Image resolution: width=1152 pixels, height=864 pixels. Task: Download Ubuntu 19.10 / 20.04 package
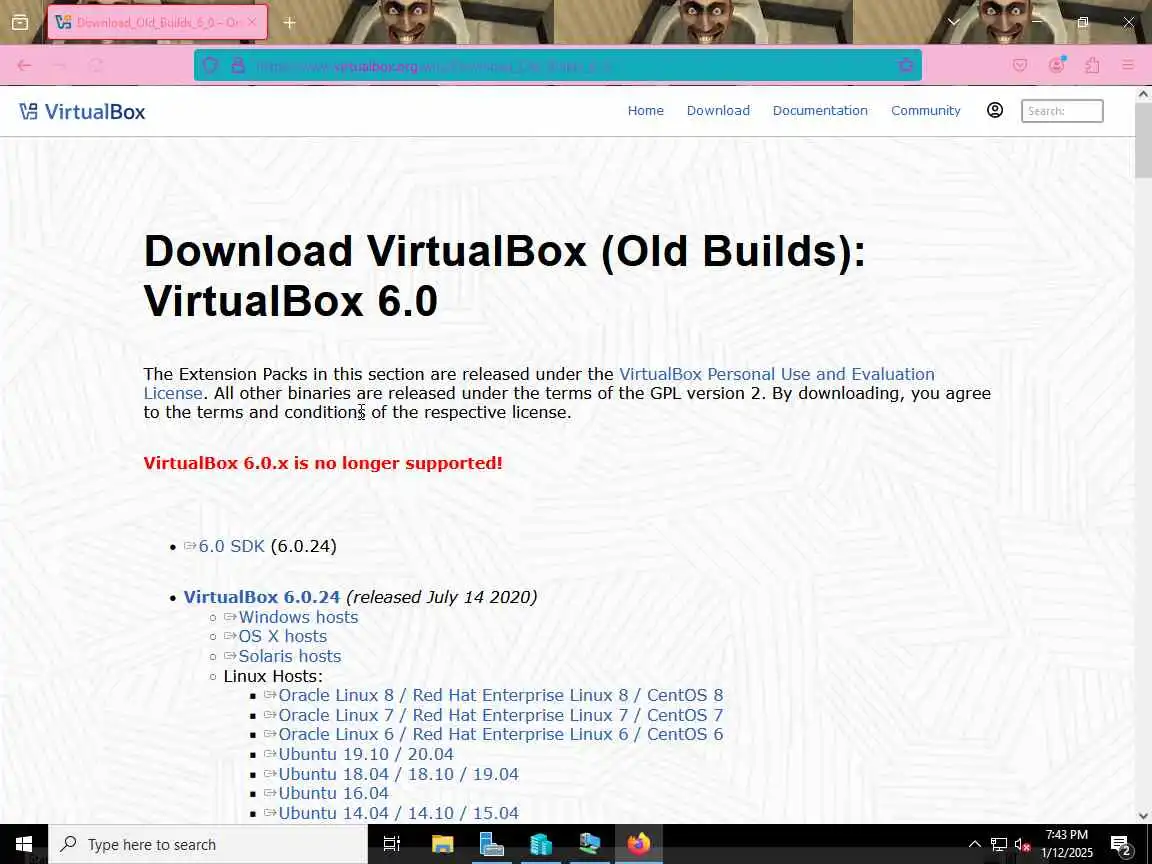click(366, 754)
